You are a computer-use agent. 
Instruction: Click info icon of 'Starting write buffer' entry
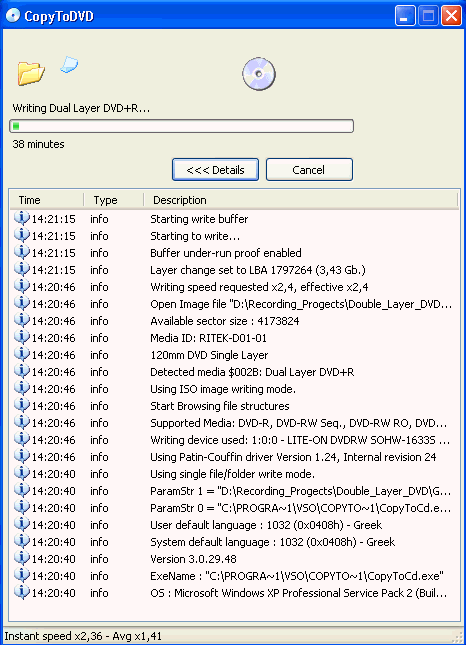coord(21,218)
